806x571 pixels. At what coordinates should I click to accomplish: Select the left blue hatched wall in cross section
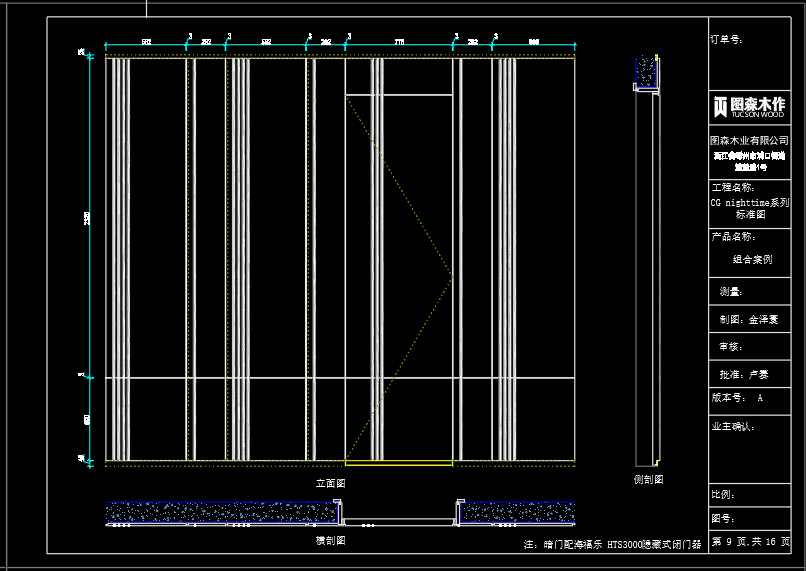point(220,513)
